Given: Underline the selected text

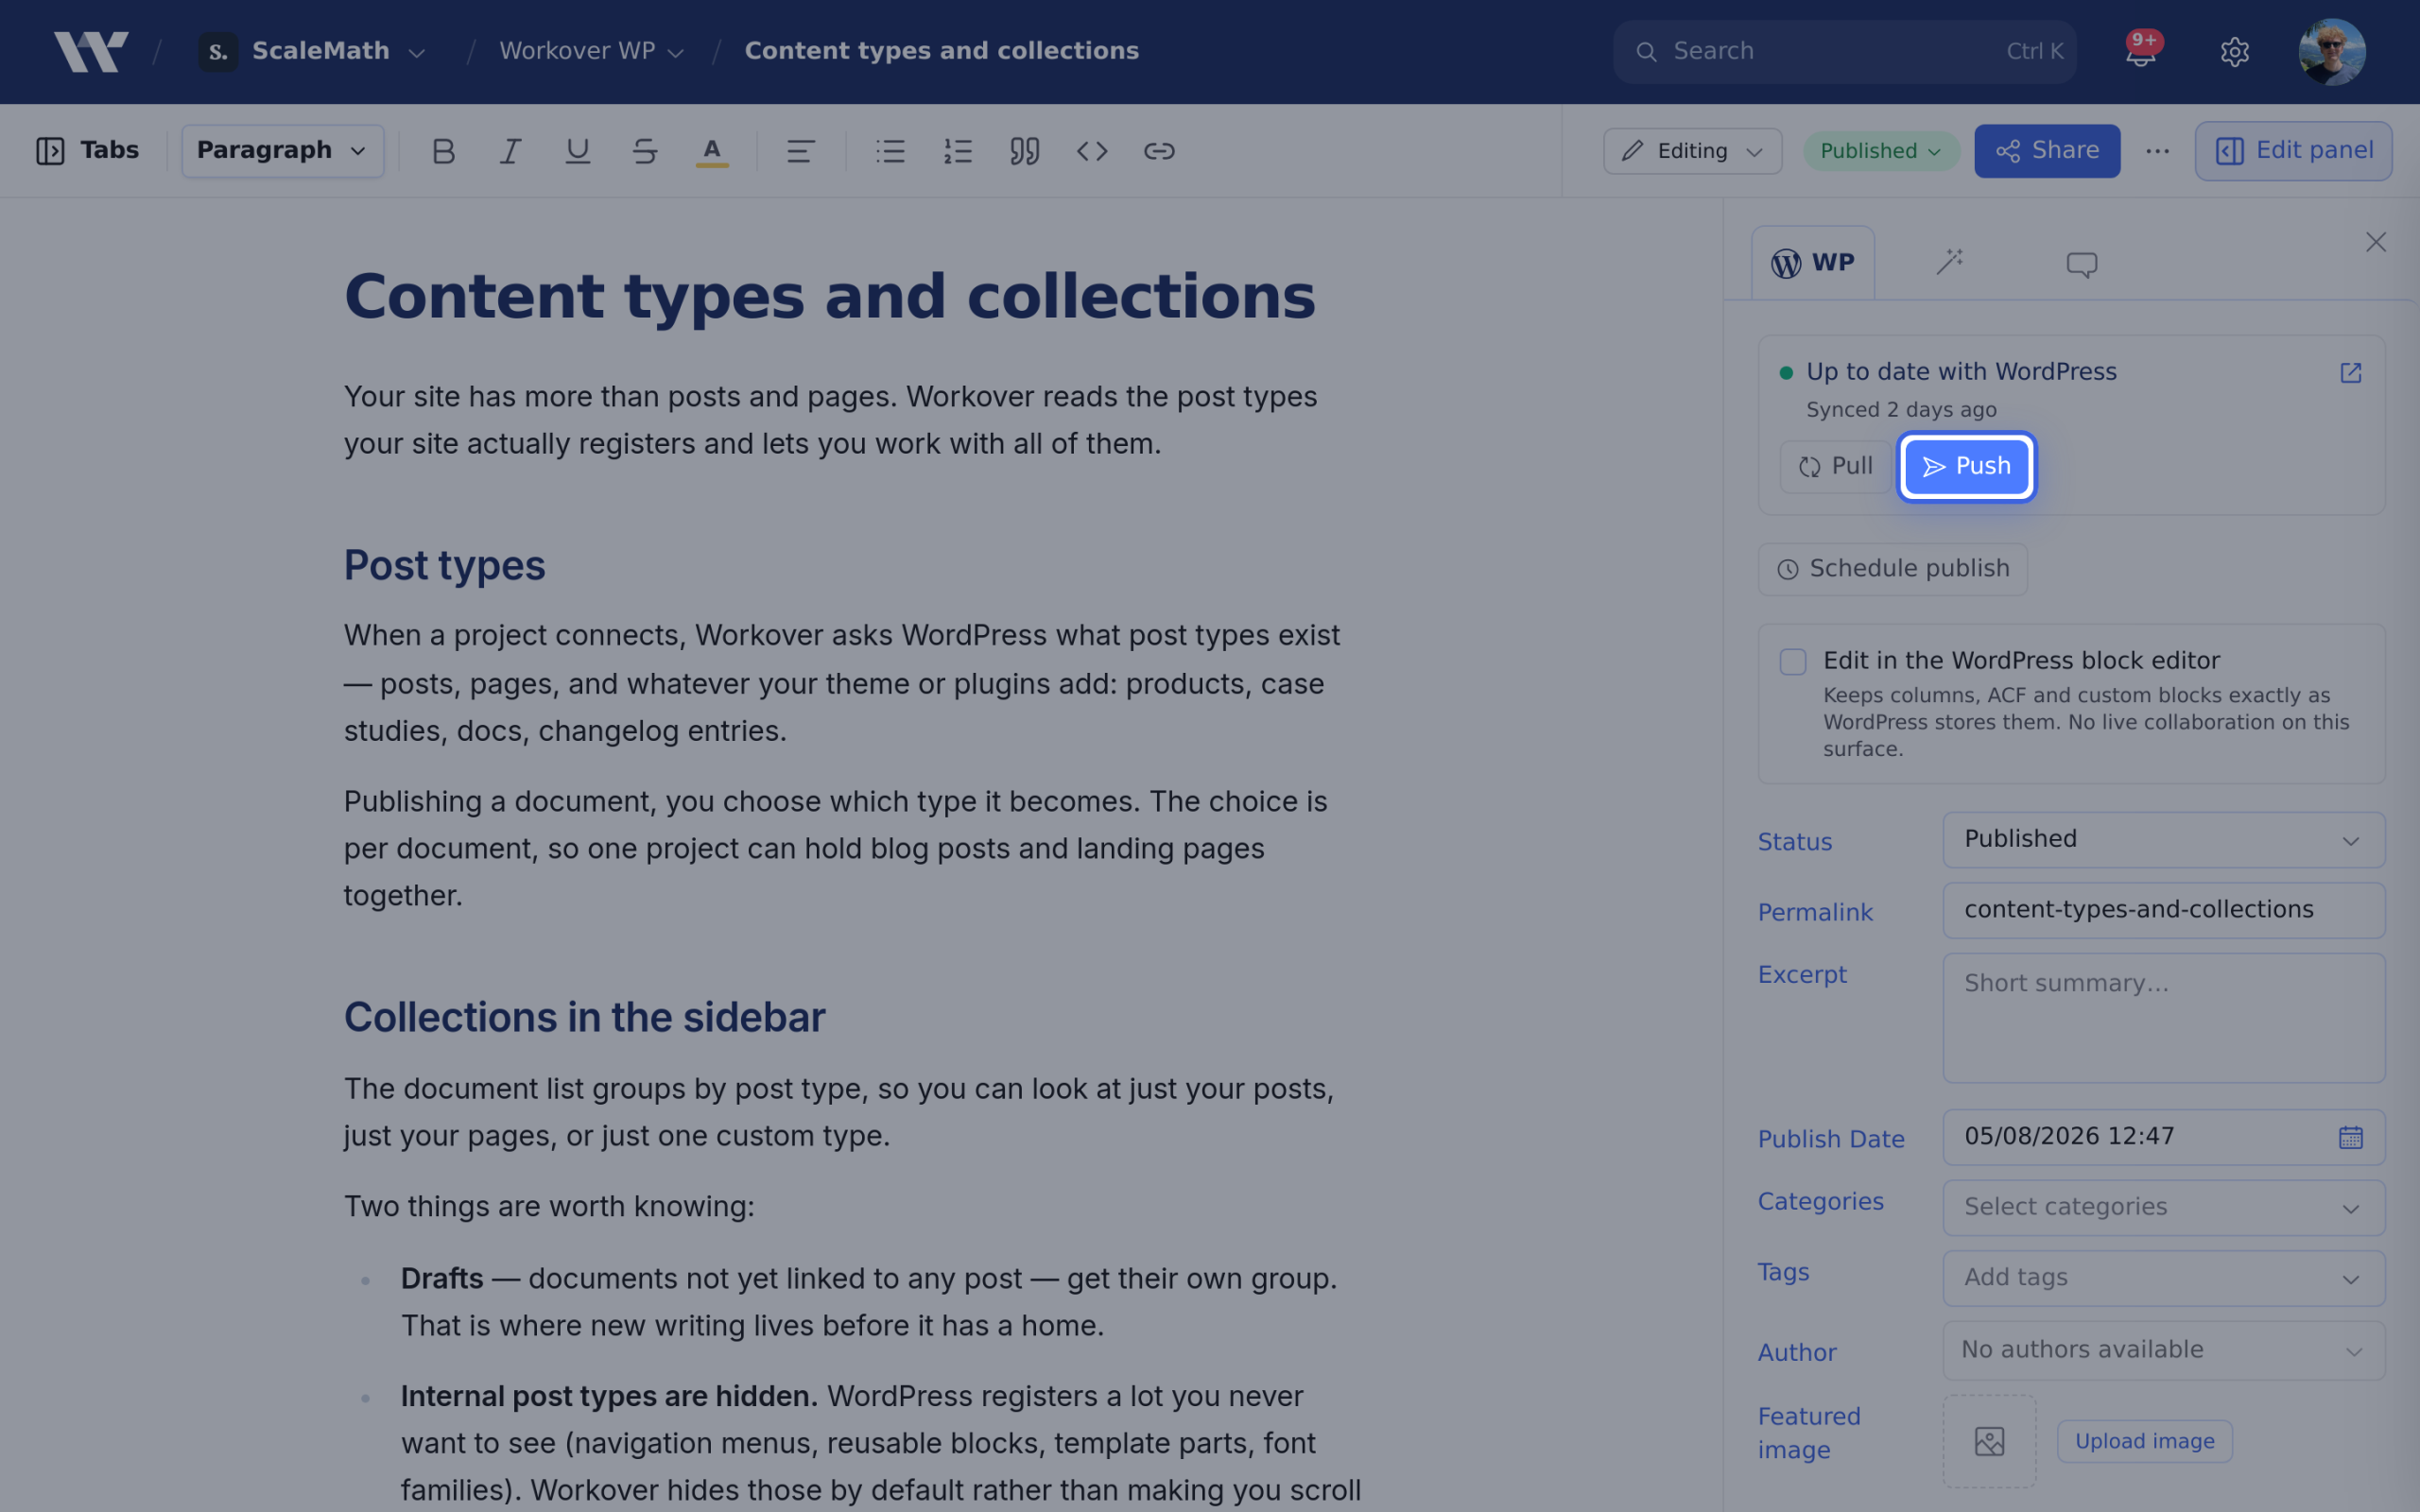Looking at the screenshot, I should tap(578, 151).
